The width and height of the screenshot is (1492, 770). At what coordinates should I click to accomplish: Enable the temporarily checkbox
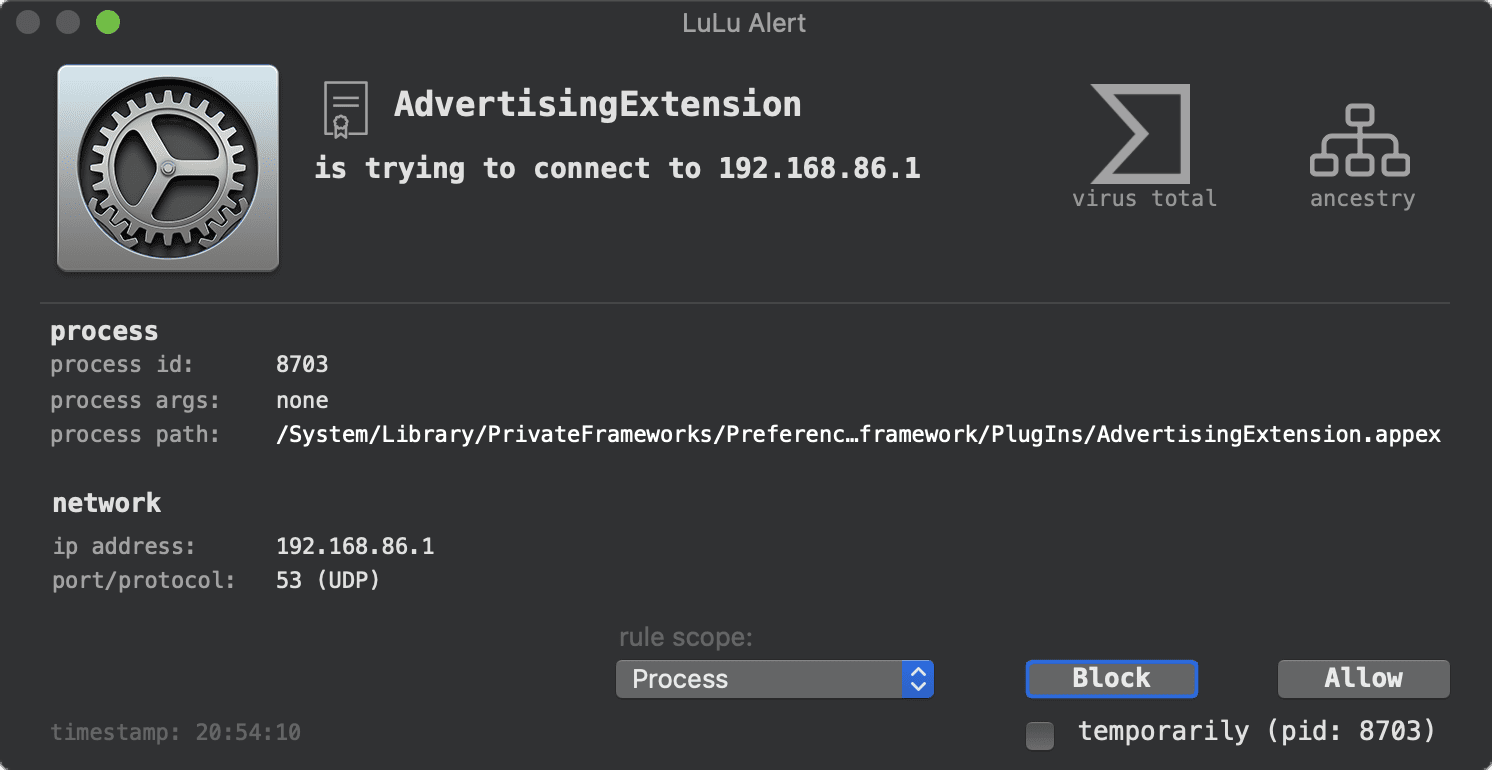[1040, 735]
